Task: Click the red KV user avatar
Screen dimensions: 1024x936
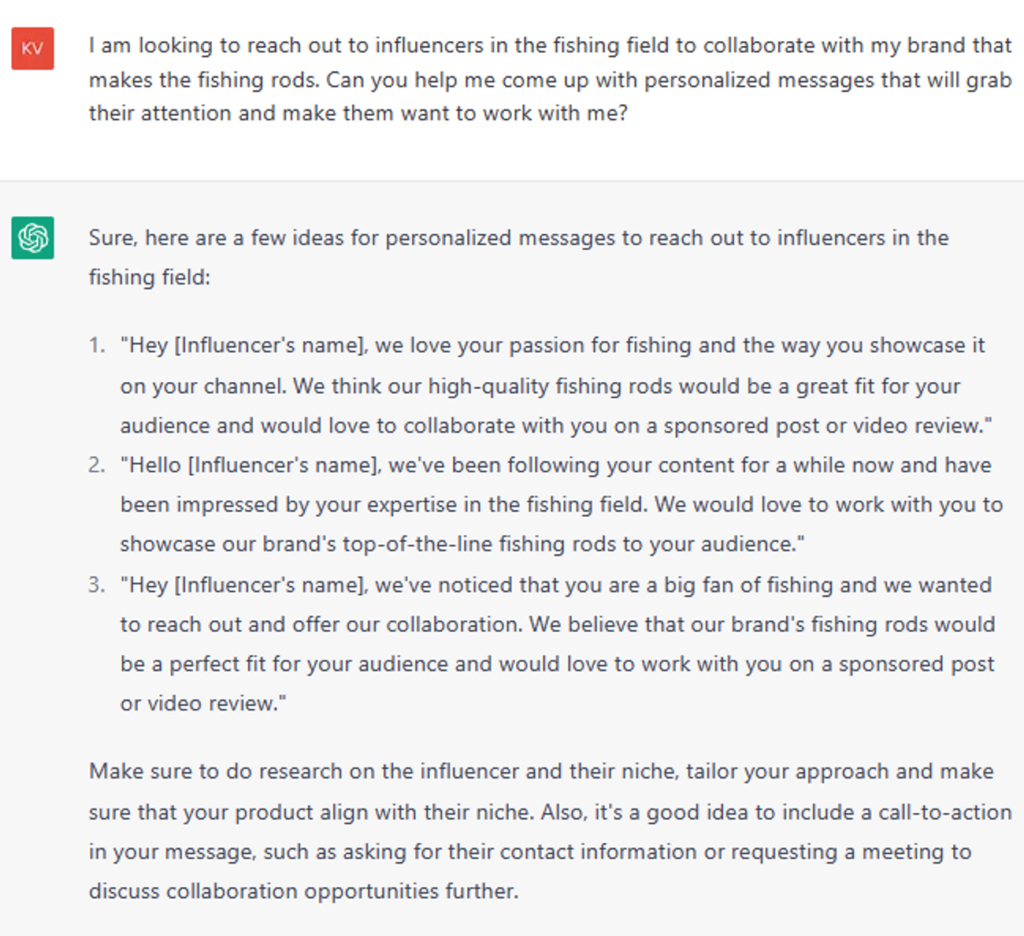Action: coord(32,49)
